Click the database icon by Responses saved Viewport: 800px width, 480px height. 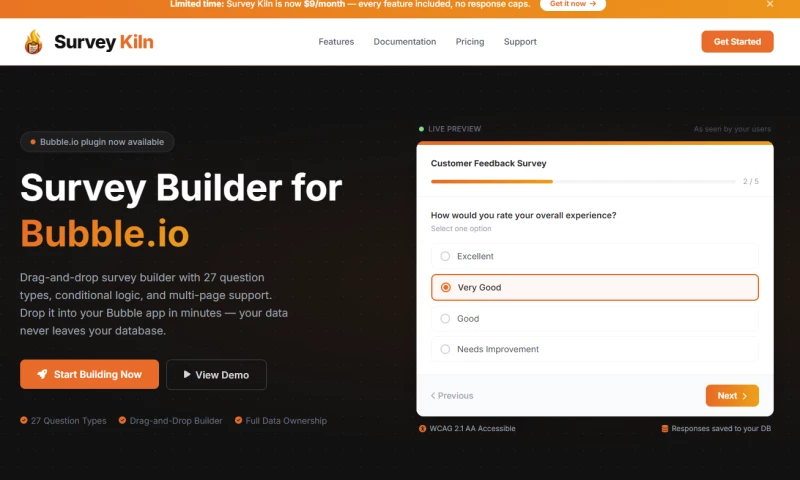point(665,428)
